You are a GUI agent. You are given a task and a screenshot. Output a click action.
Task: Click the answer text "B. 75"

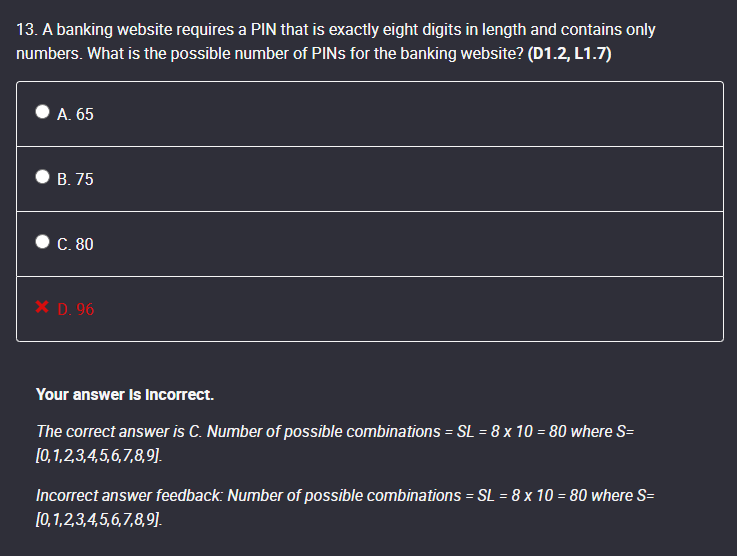coord(76,180)
